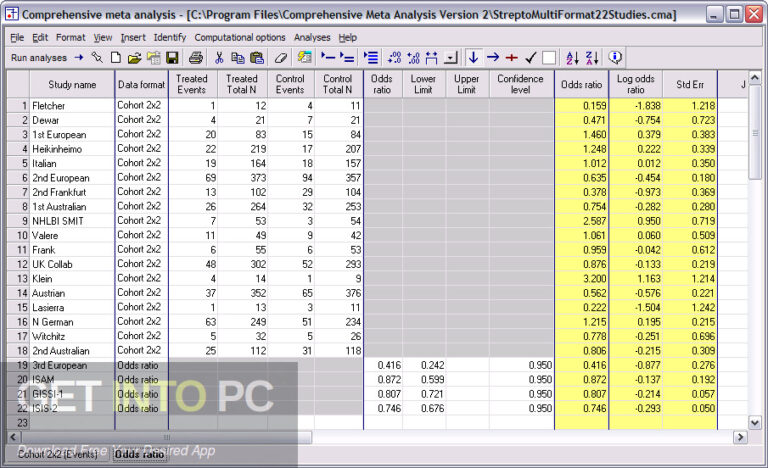Click the insert double row icon

click(347, 58)
